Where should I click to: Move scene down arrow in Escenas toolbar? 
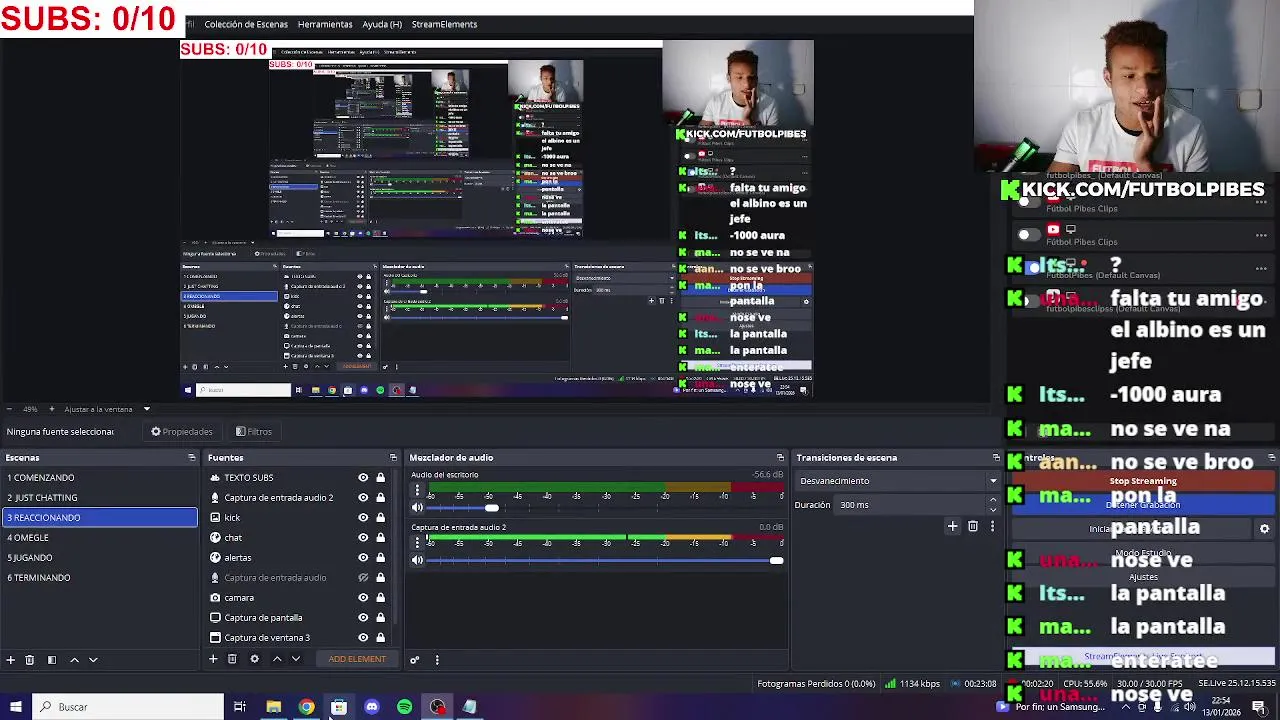click(93, 660)
